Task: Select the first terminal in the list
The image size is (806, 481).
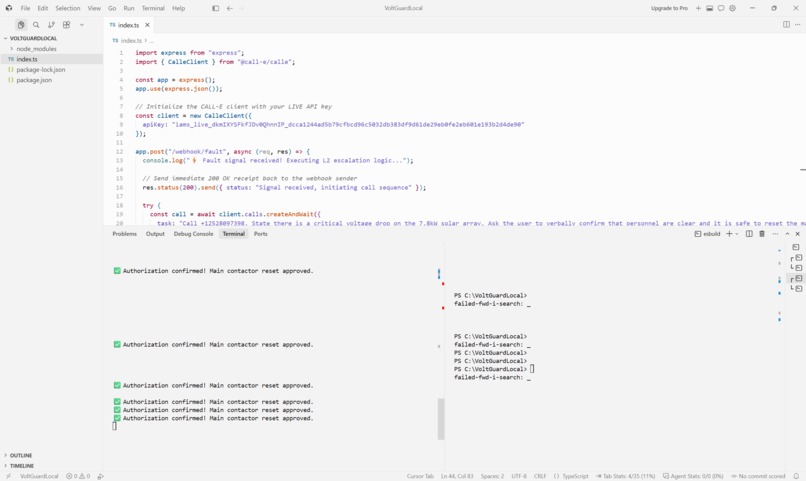Action: tap(796, 247)
